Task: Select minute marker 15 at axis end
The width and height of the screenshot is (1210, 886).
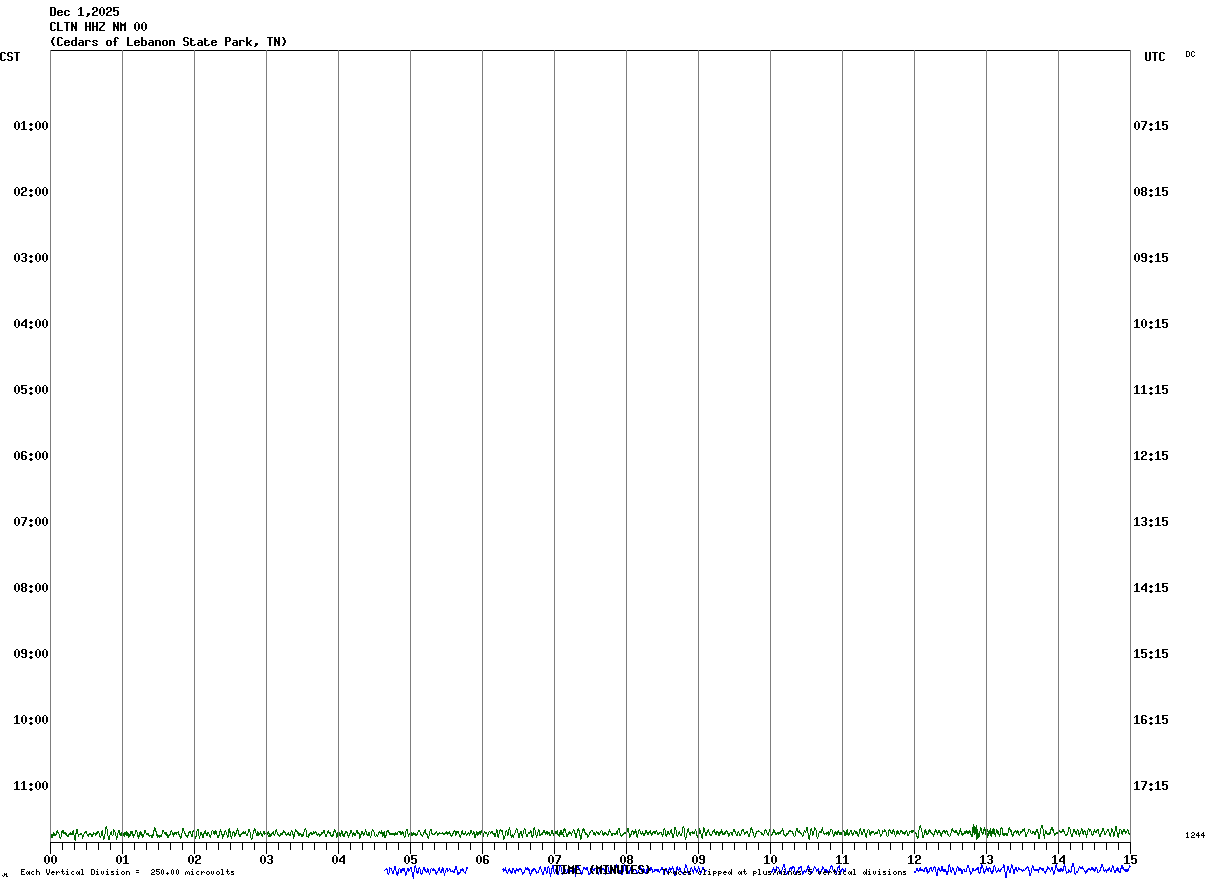Action: 1130,860
